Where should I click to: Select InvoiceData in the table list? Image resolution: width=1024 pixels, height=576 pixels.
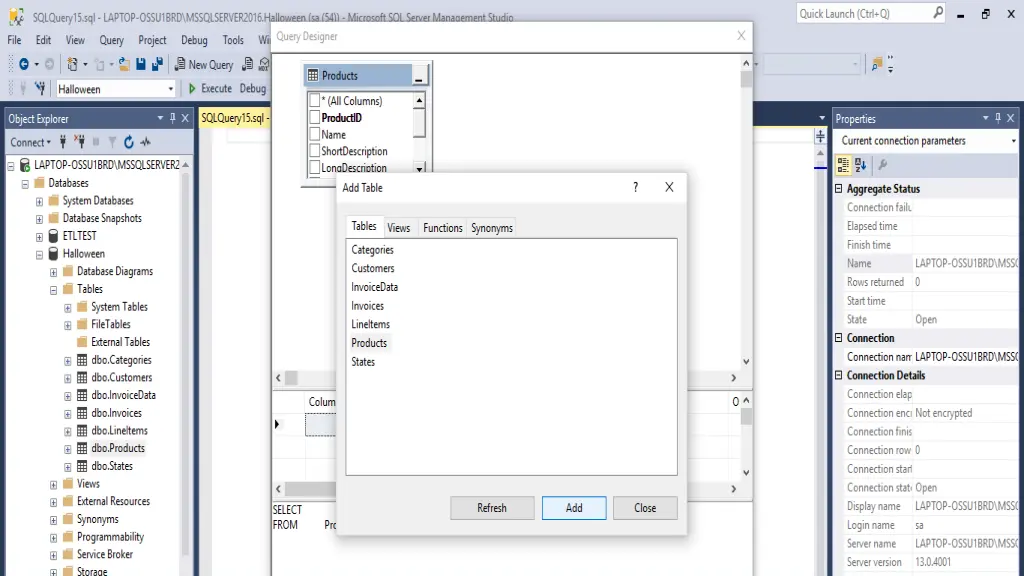click(x=374, y=287)
